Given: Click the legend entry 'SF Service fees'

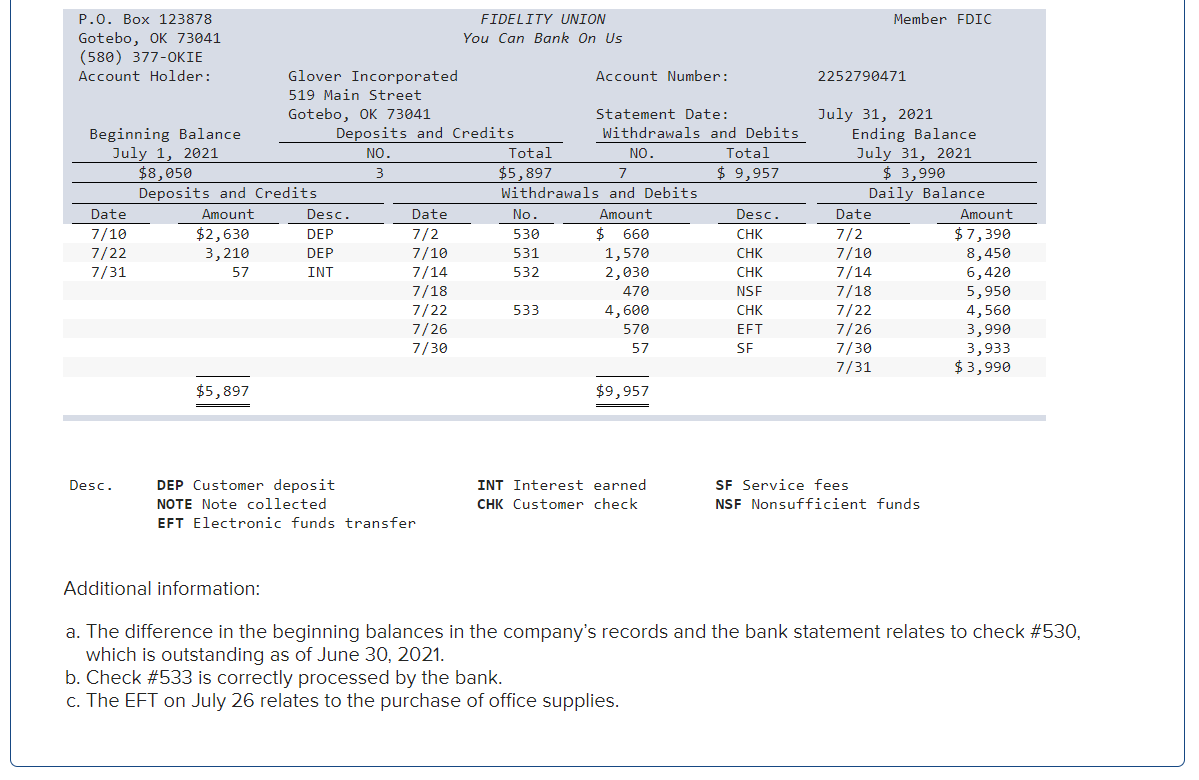Looking at the screenshot, I should (x=782, y=486).
